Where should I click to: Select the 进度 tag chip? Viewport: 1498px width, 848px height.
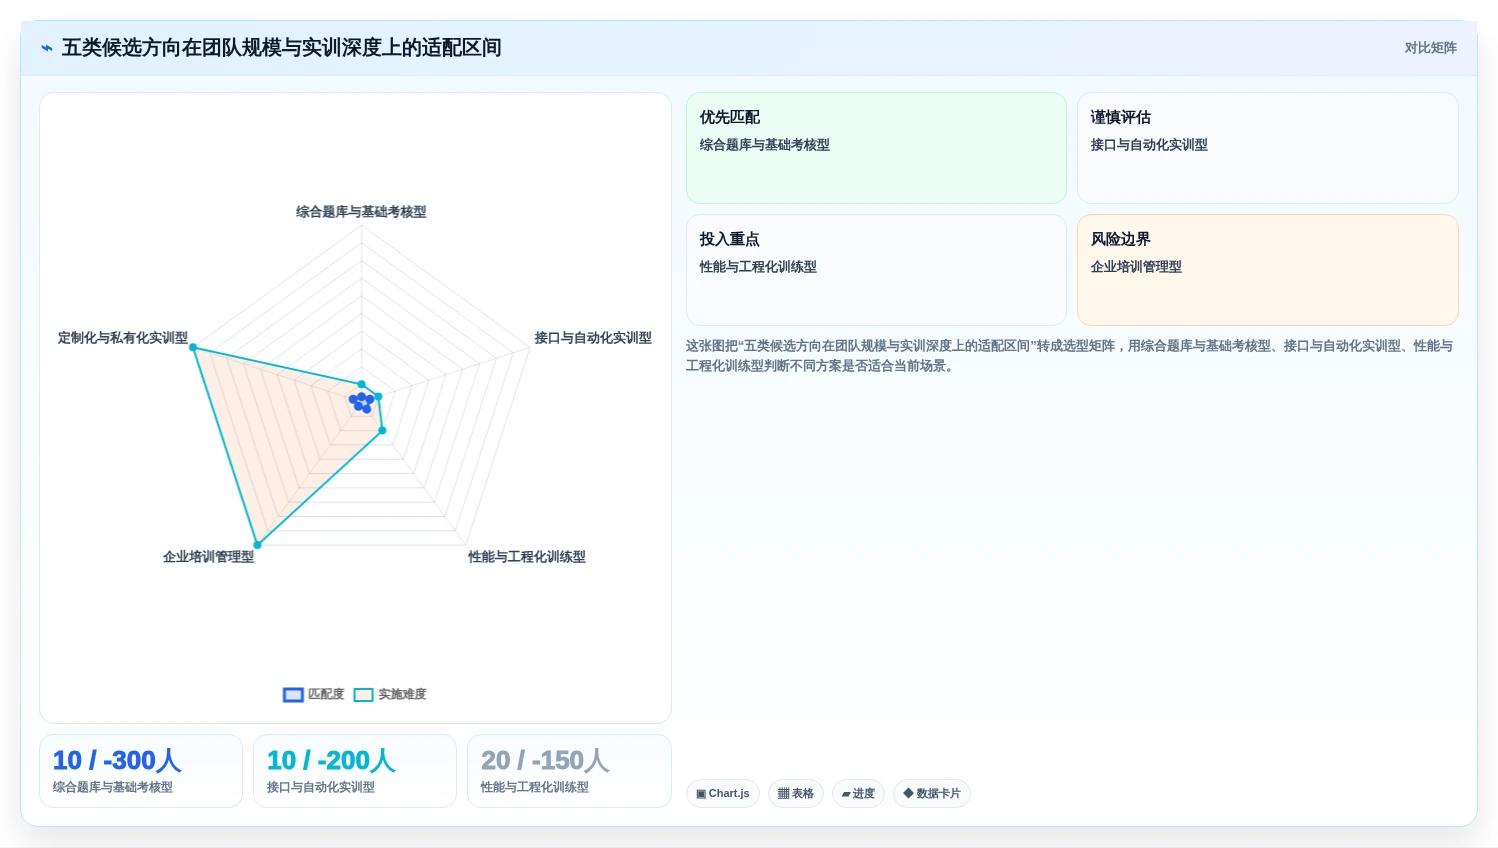point(858,793)
